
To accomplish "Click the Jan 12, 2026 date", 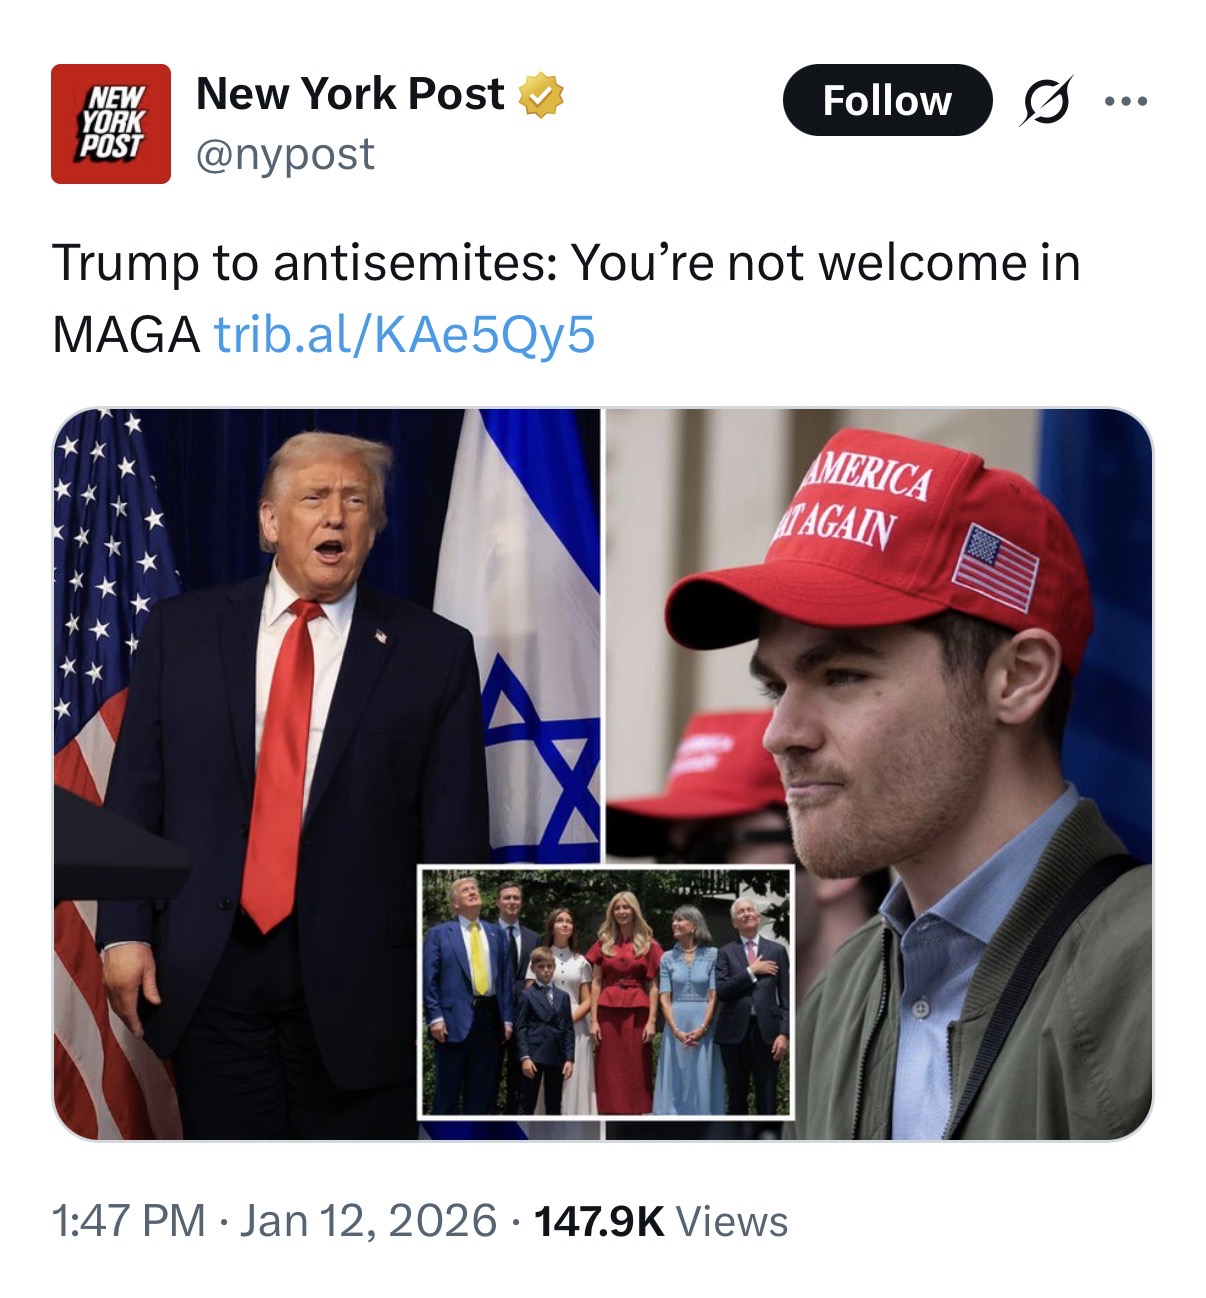I will click(368, 1221).
